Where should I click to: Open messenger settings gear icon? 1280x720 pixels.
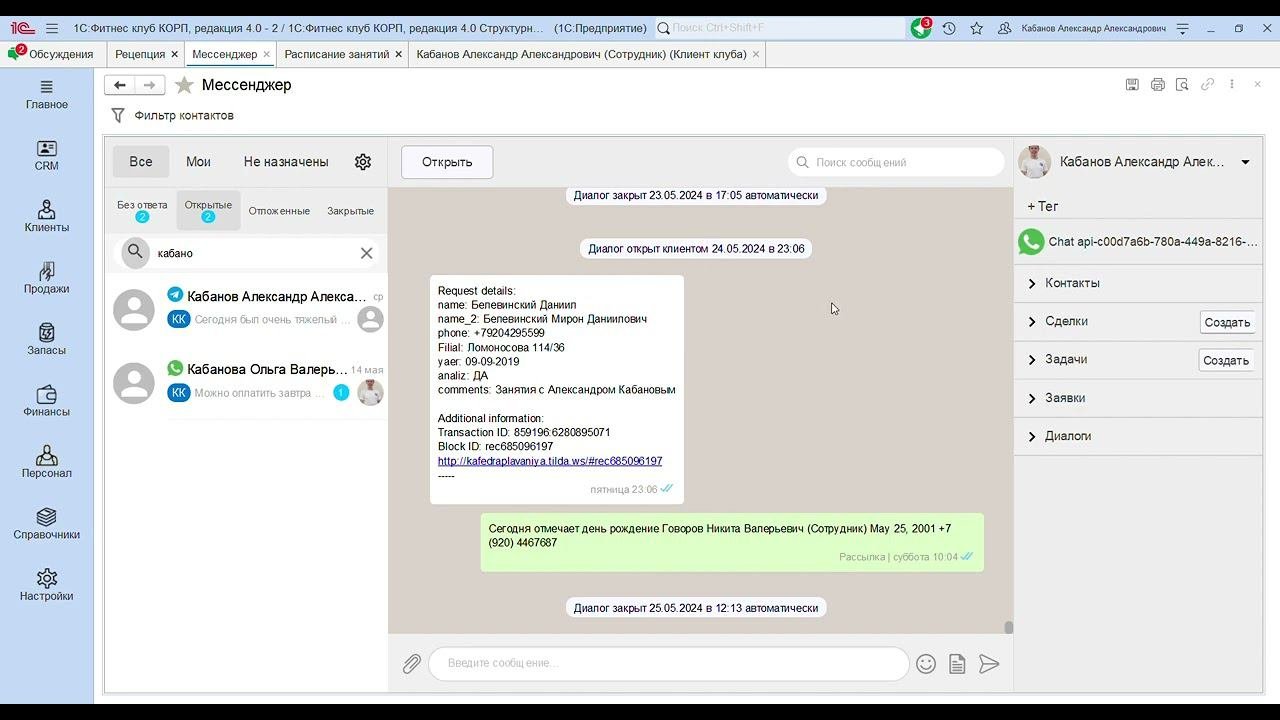tap(363, 162)
